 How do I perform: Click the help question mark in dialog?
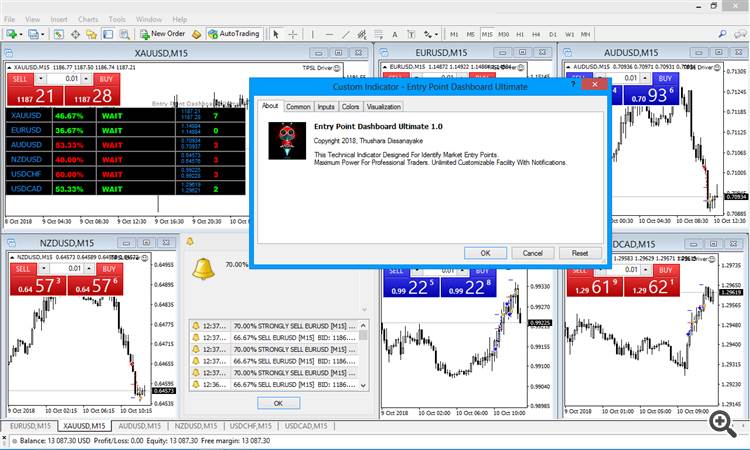pyautogui.click(x=573, y=84)
